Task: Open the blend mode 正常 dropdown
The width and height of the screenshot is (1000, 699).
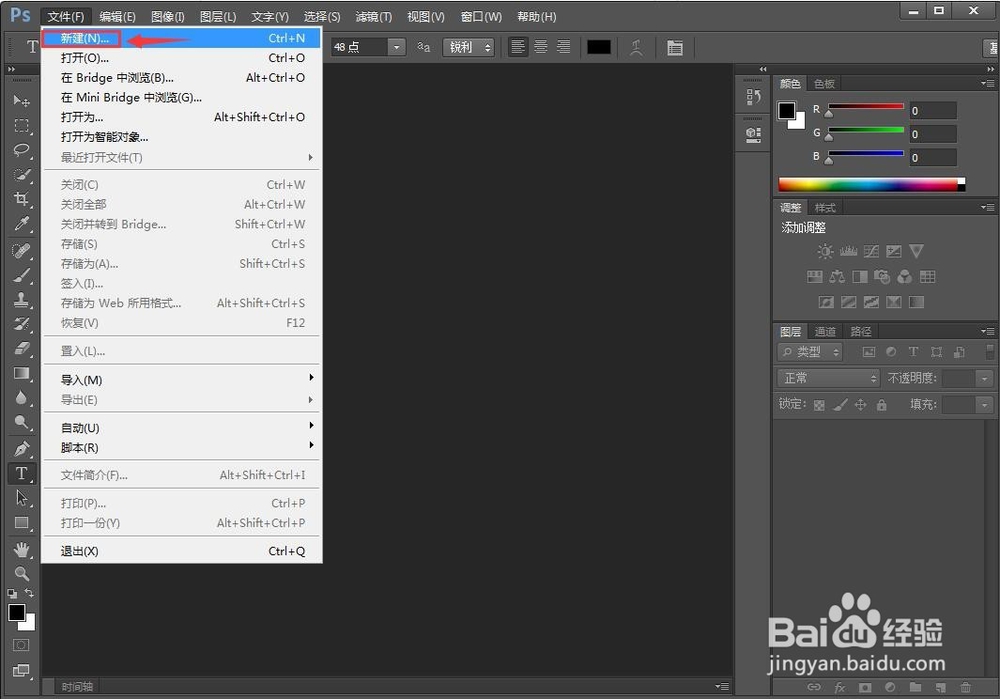Action: [828, 378]
